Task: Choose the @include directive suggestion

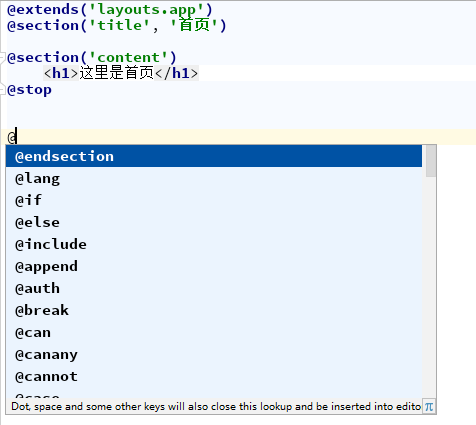Action: (x=214, y=244)
